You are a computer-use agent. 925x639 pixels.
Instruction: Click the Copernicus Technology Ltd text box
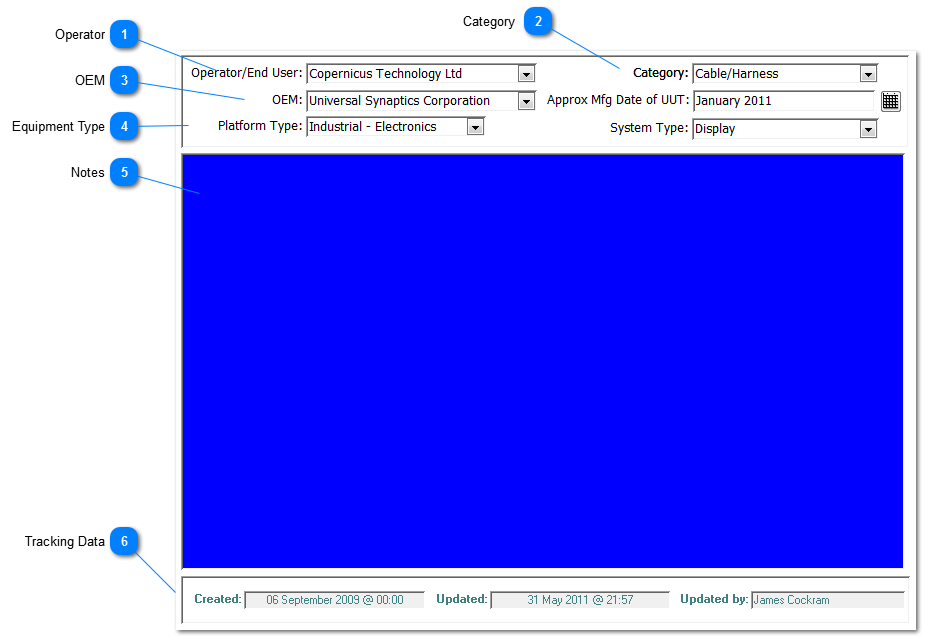click(412, 74)
